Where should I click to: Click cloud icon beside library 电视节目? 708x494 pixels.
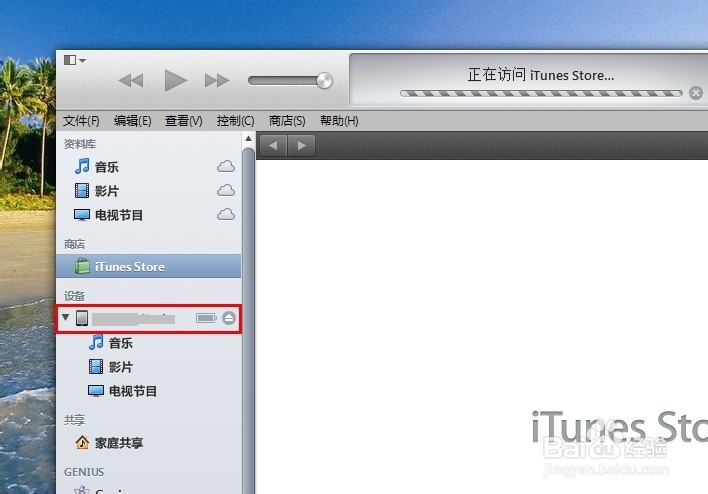click(226, 214)
